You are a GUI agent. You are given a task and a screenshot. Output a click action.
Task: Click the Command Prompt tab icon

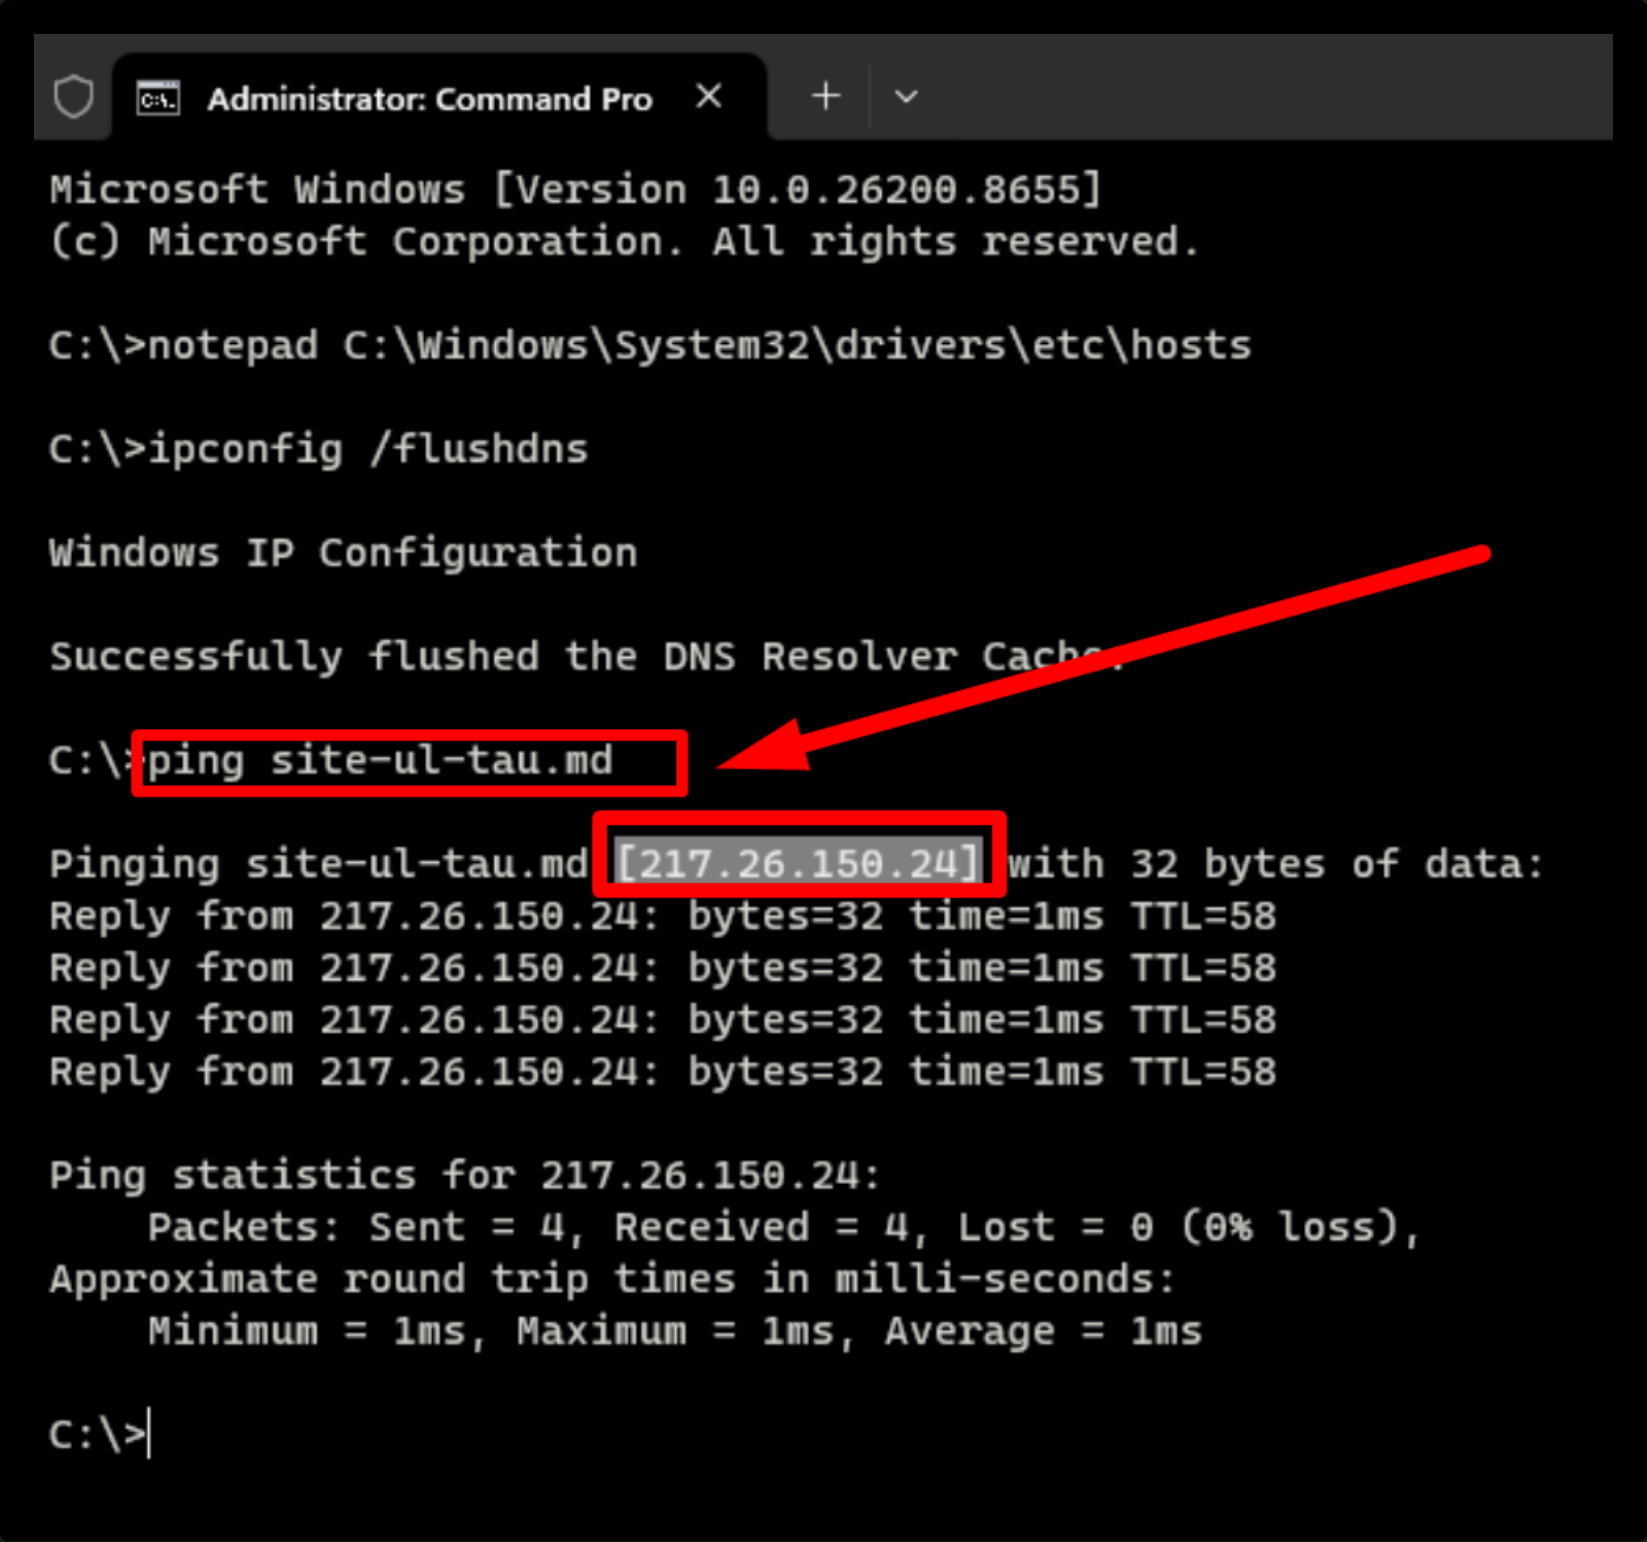point(159,98)
